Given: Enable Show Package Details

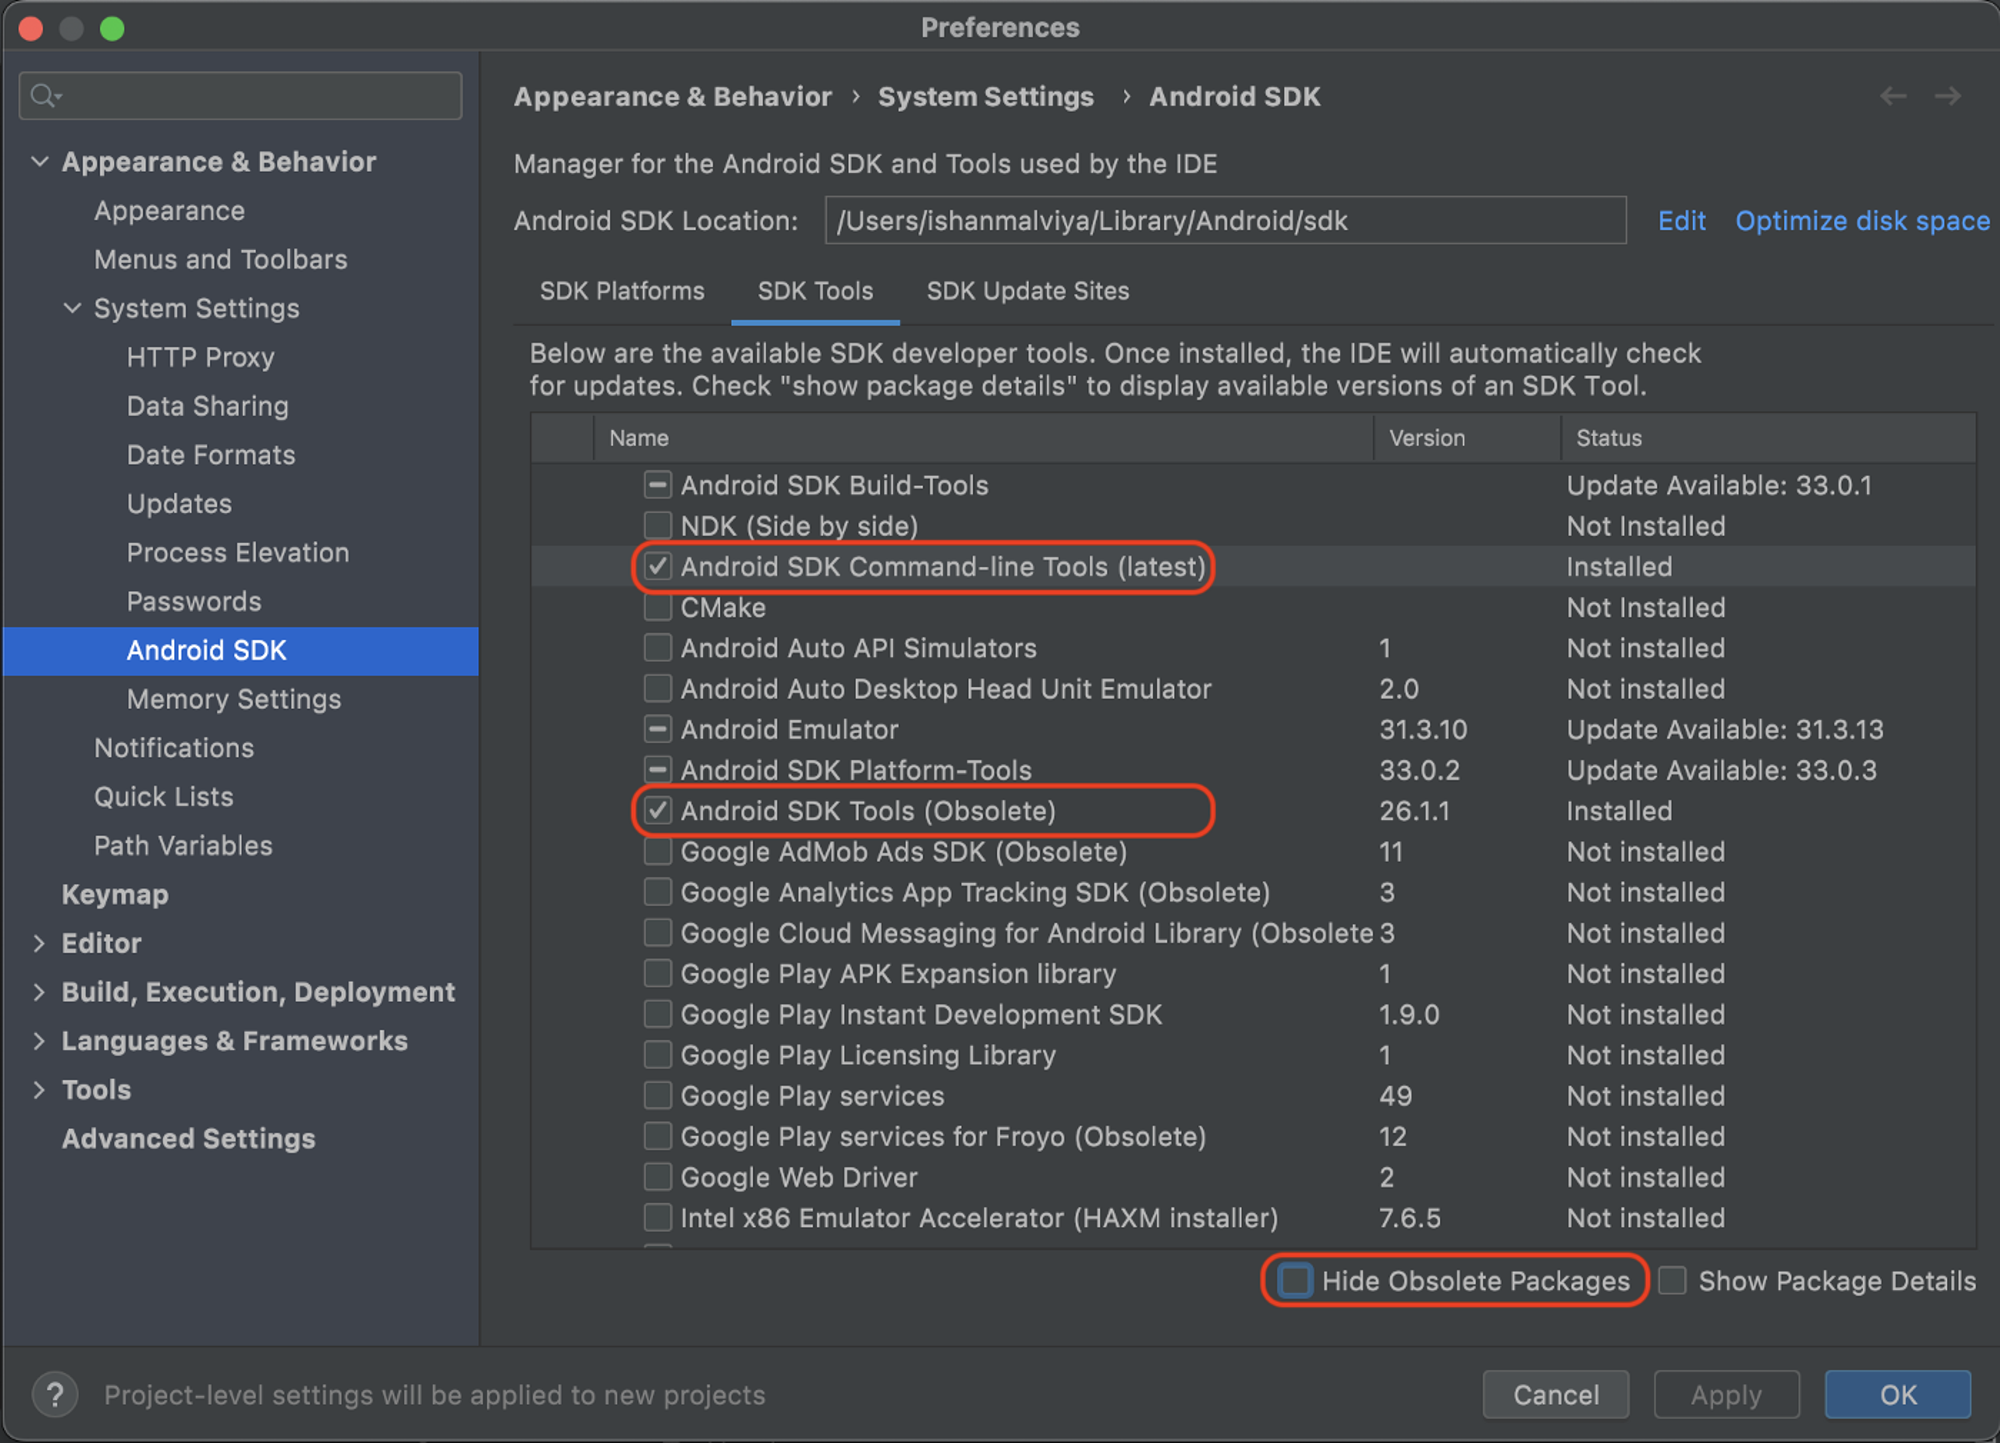Looking at the screenshot, I should pyautogui.click(x=1672, y=1280).
